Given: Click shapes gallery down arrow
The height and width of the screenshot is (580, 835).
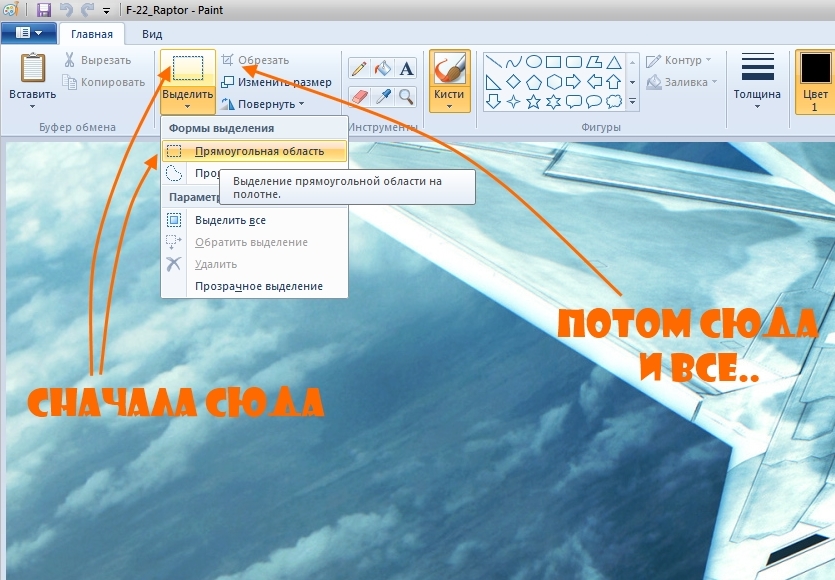Looking at the screenshot, I should (633, 82).
